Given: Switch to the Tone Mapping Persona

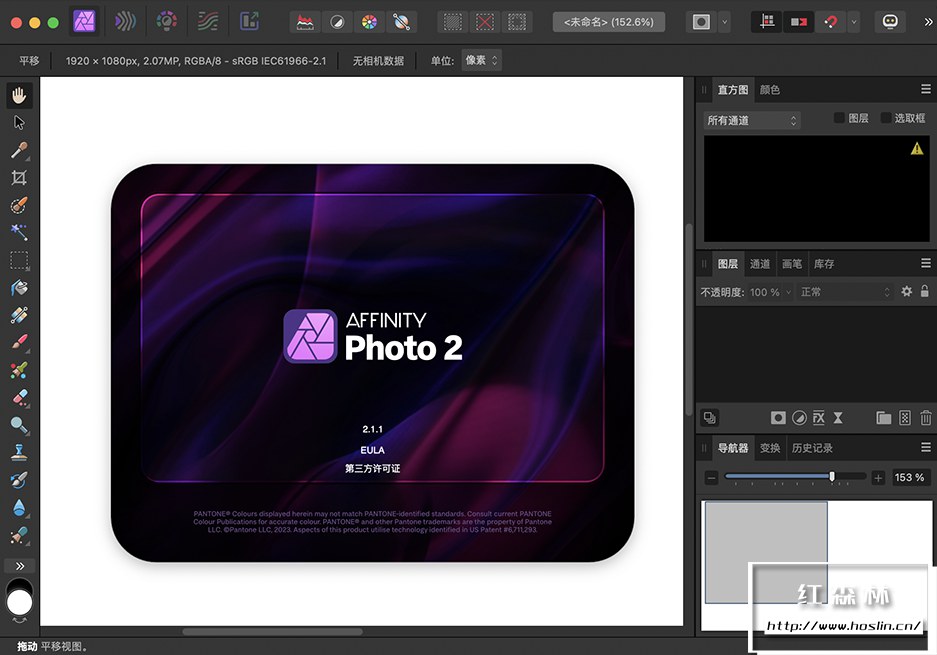Looking at the screenshot, I should pos(208,22).
